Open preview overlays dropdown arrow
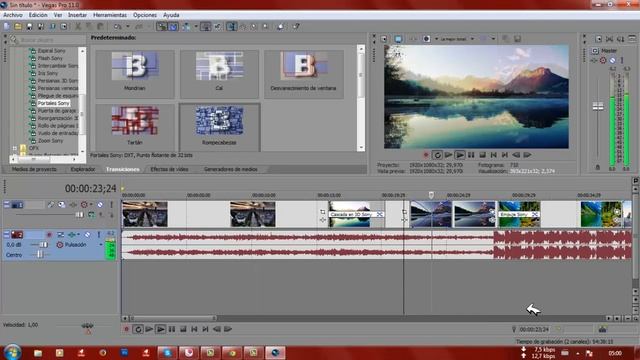Image resolution: width=640 pixels, height=360 pixels. (493, 39)
